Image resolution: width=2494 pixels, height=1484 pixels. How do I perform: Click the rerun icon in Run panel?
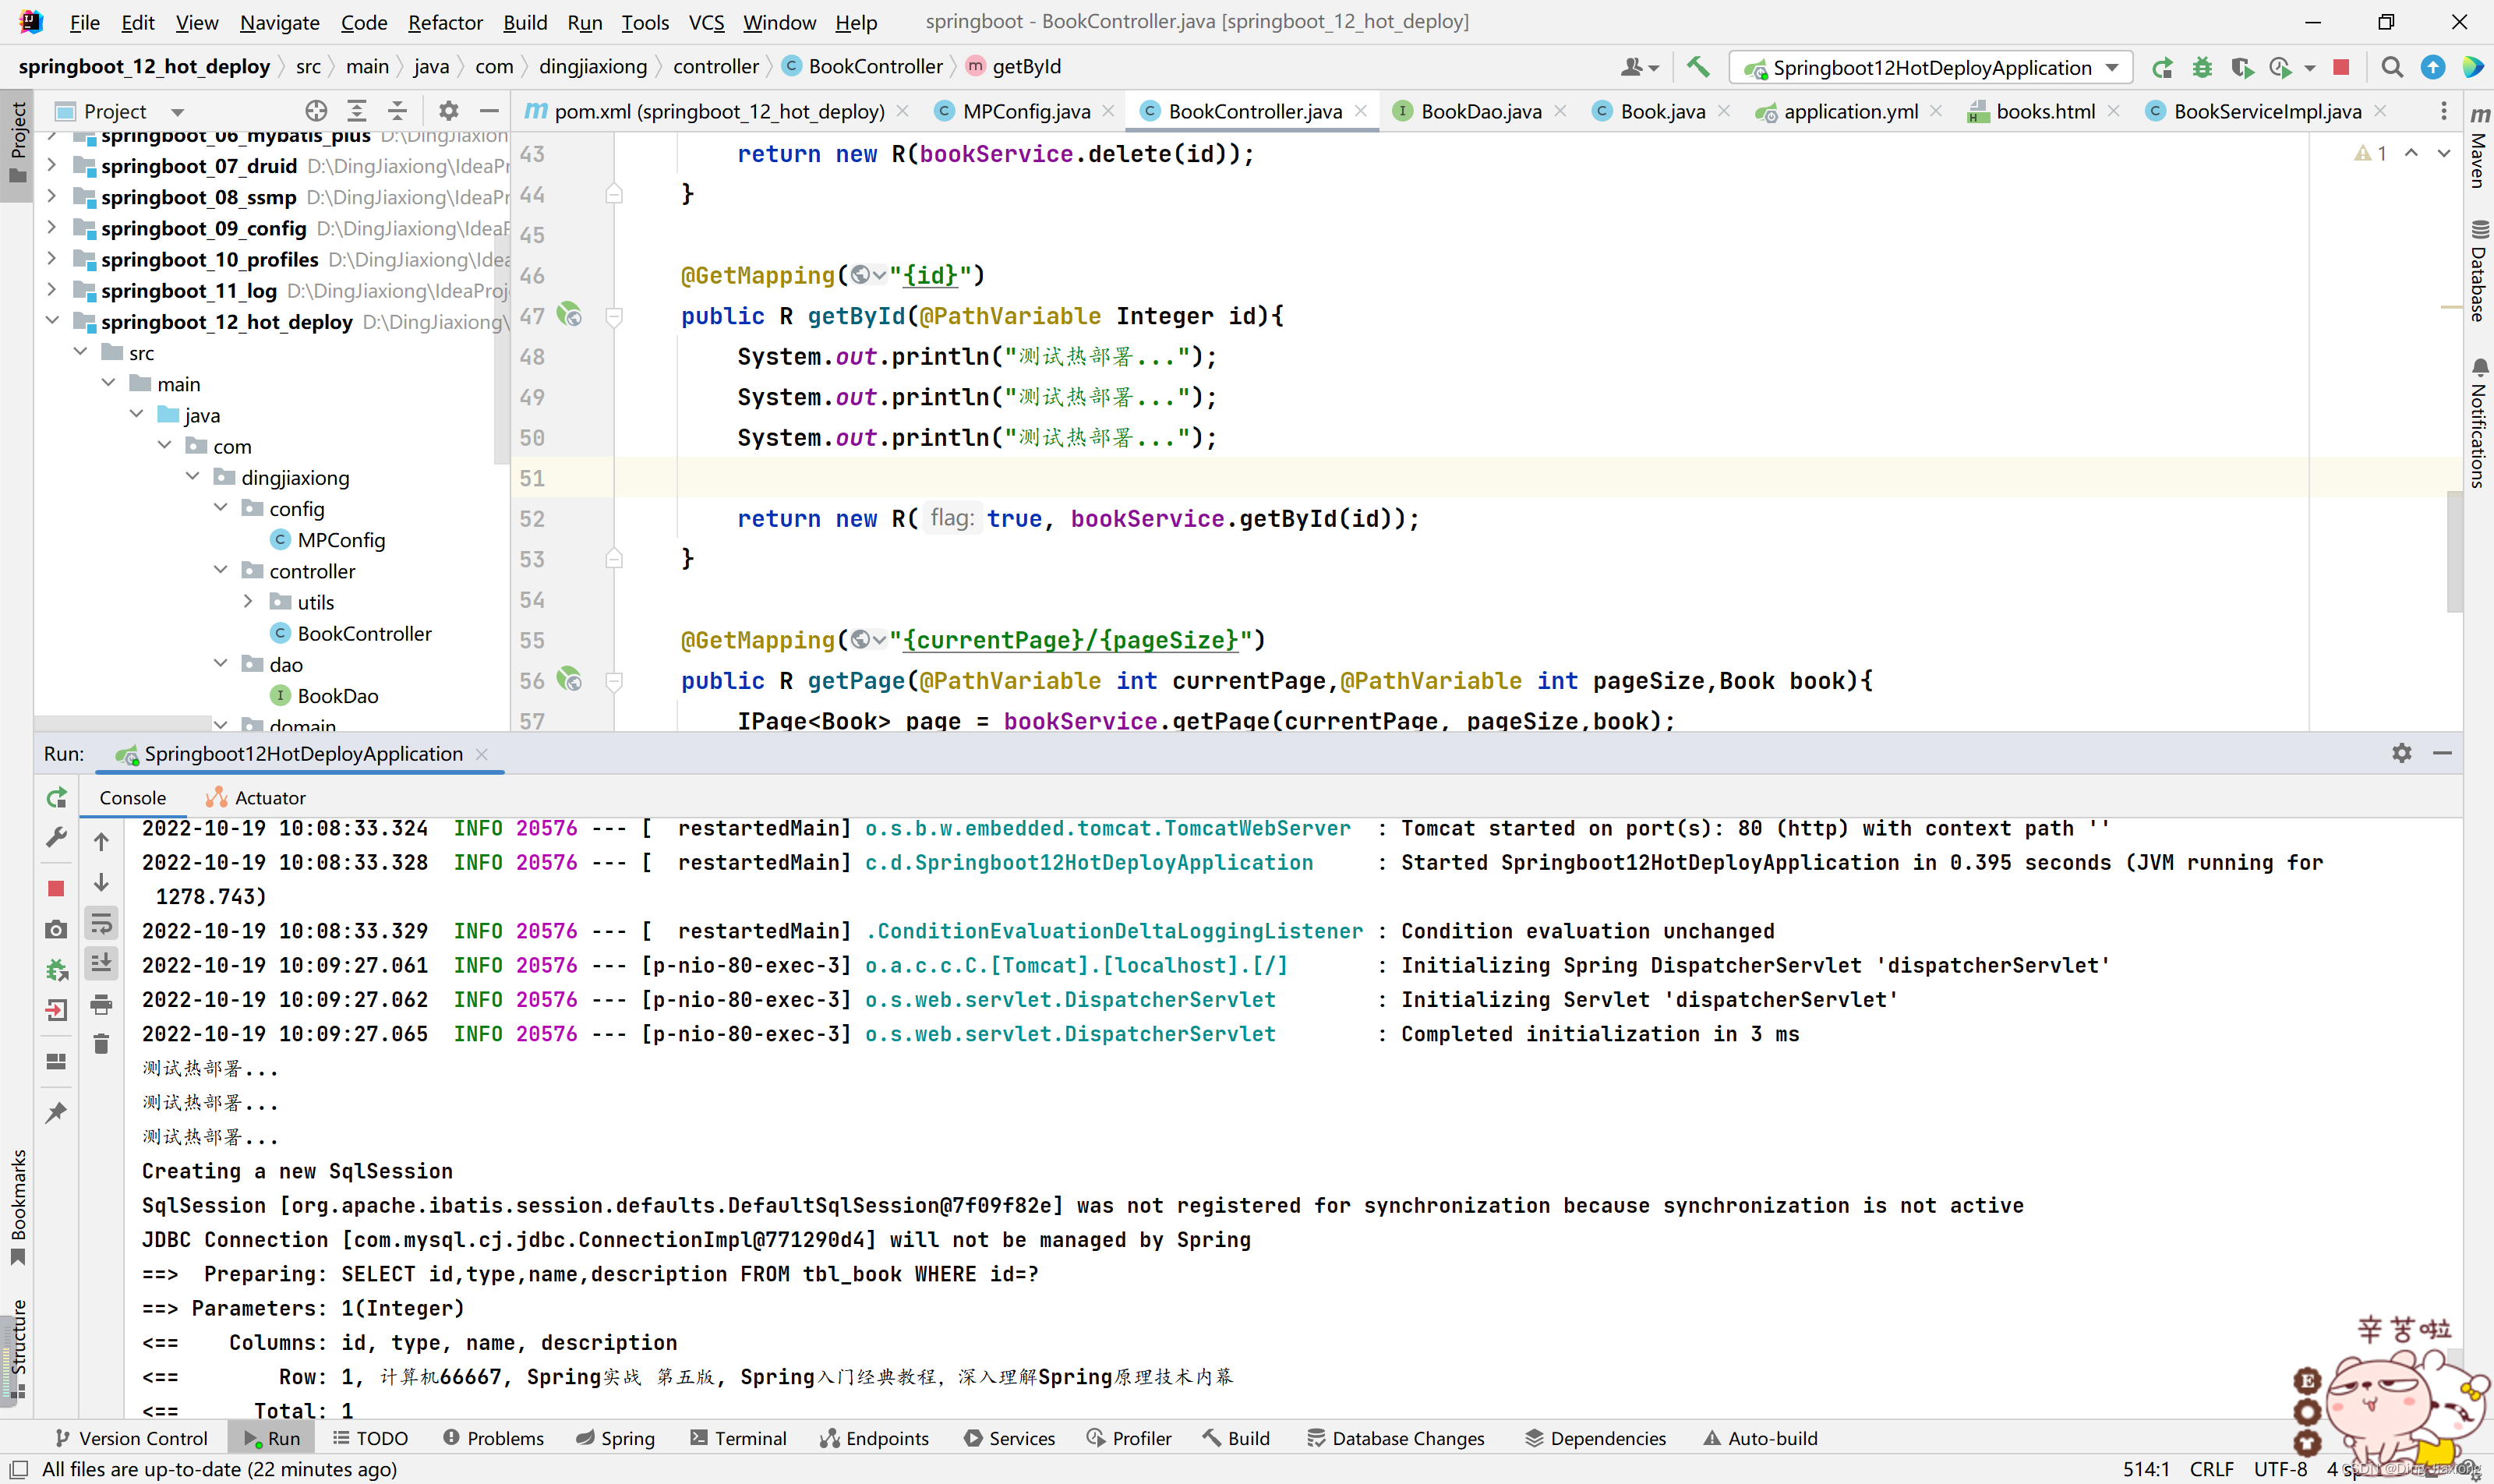coord(56,797)
